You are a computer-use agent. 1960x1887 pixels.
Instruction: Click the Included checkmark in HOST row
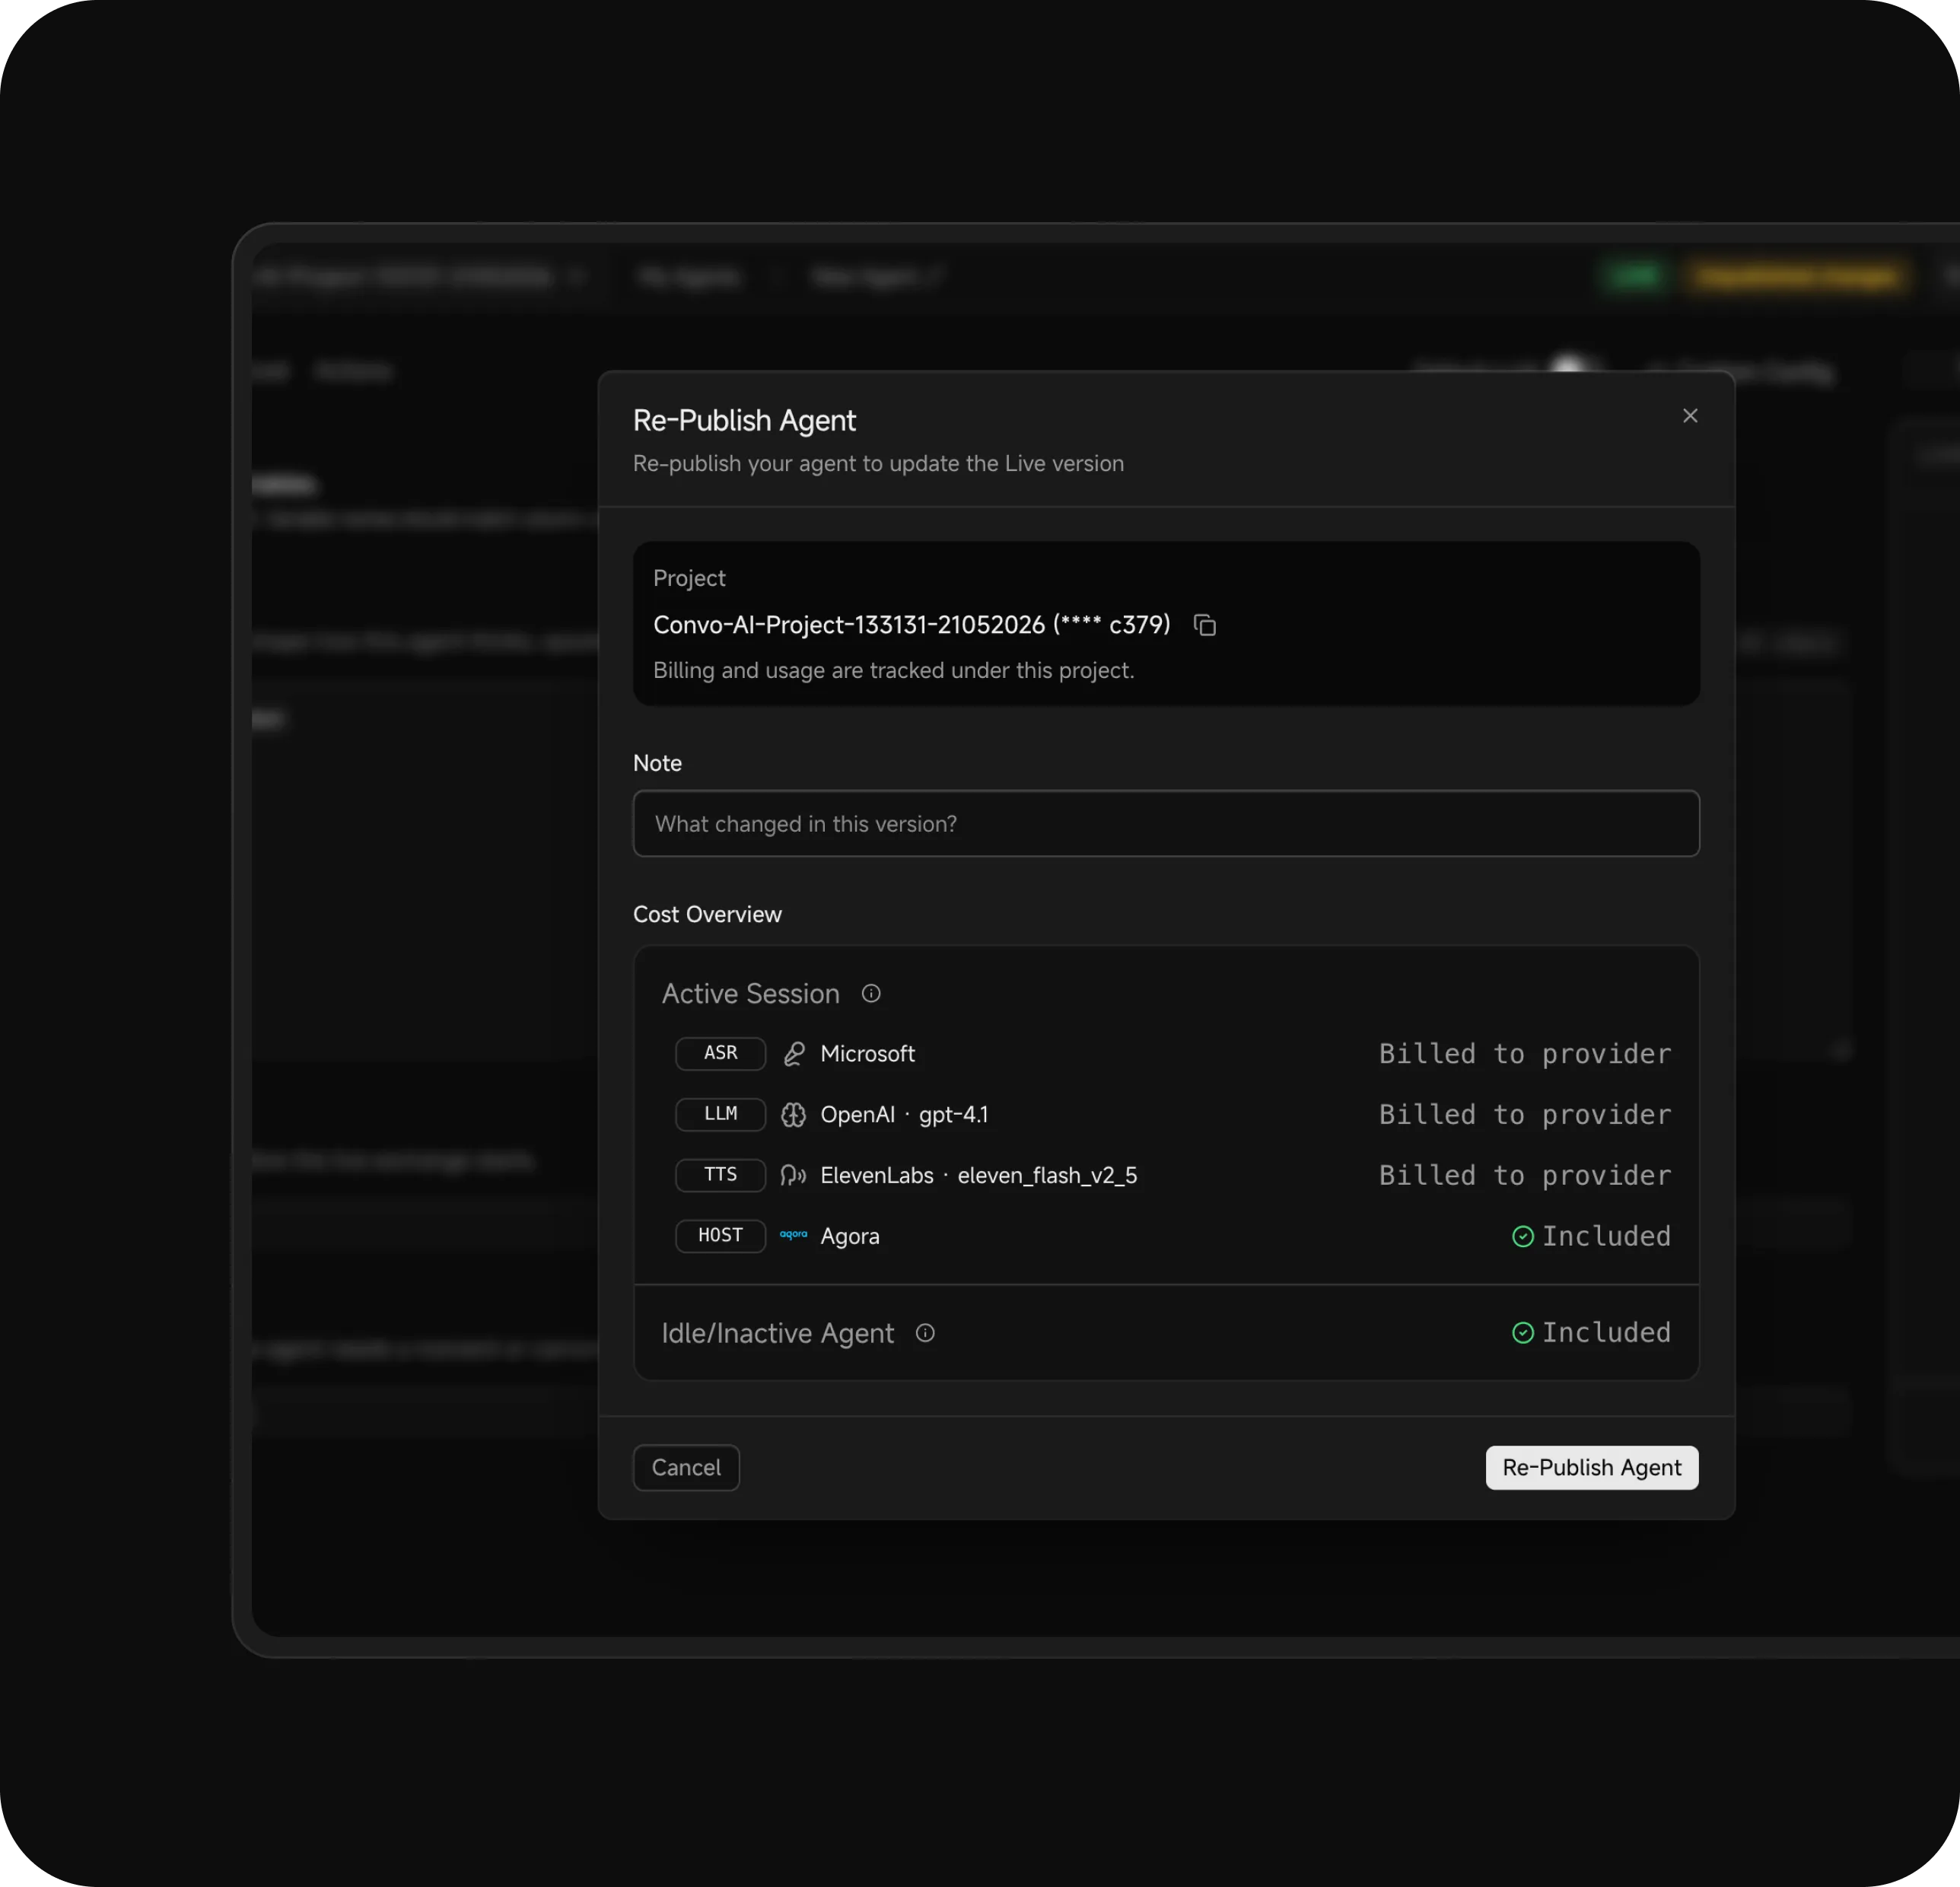[x=1523, y=1237]
